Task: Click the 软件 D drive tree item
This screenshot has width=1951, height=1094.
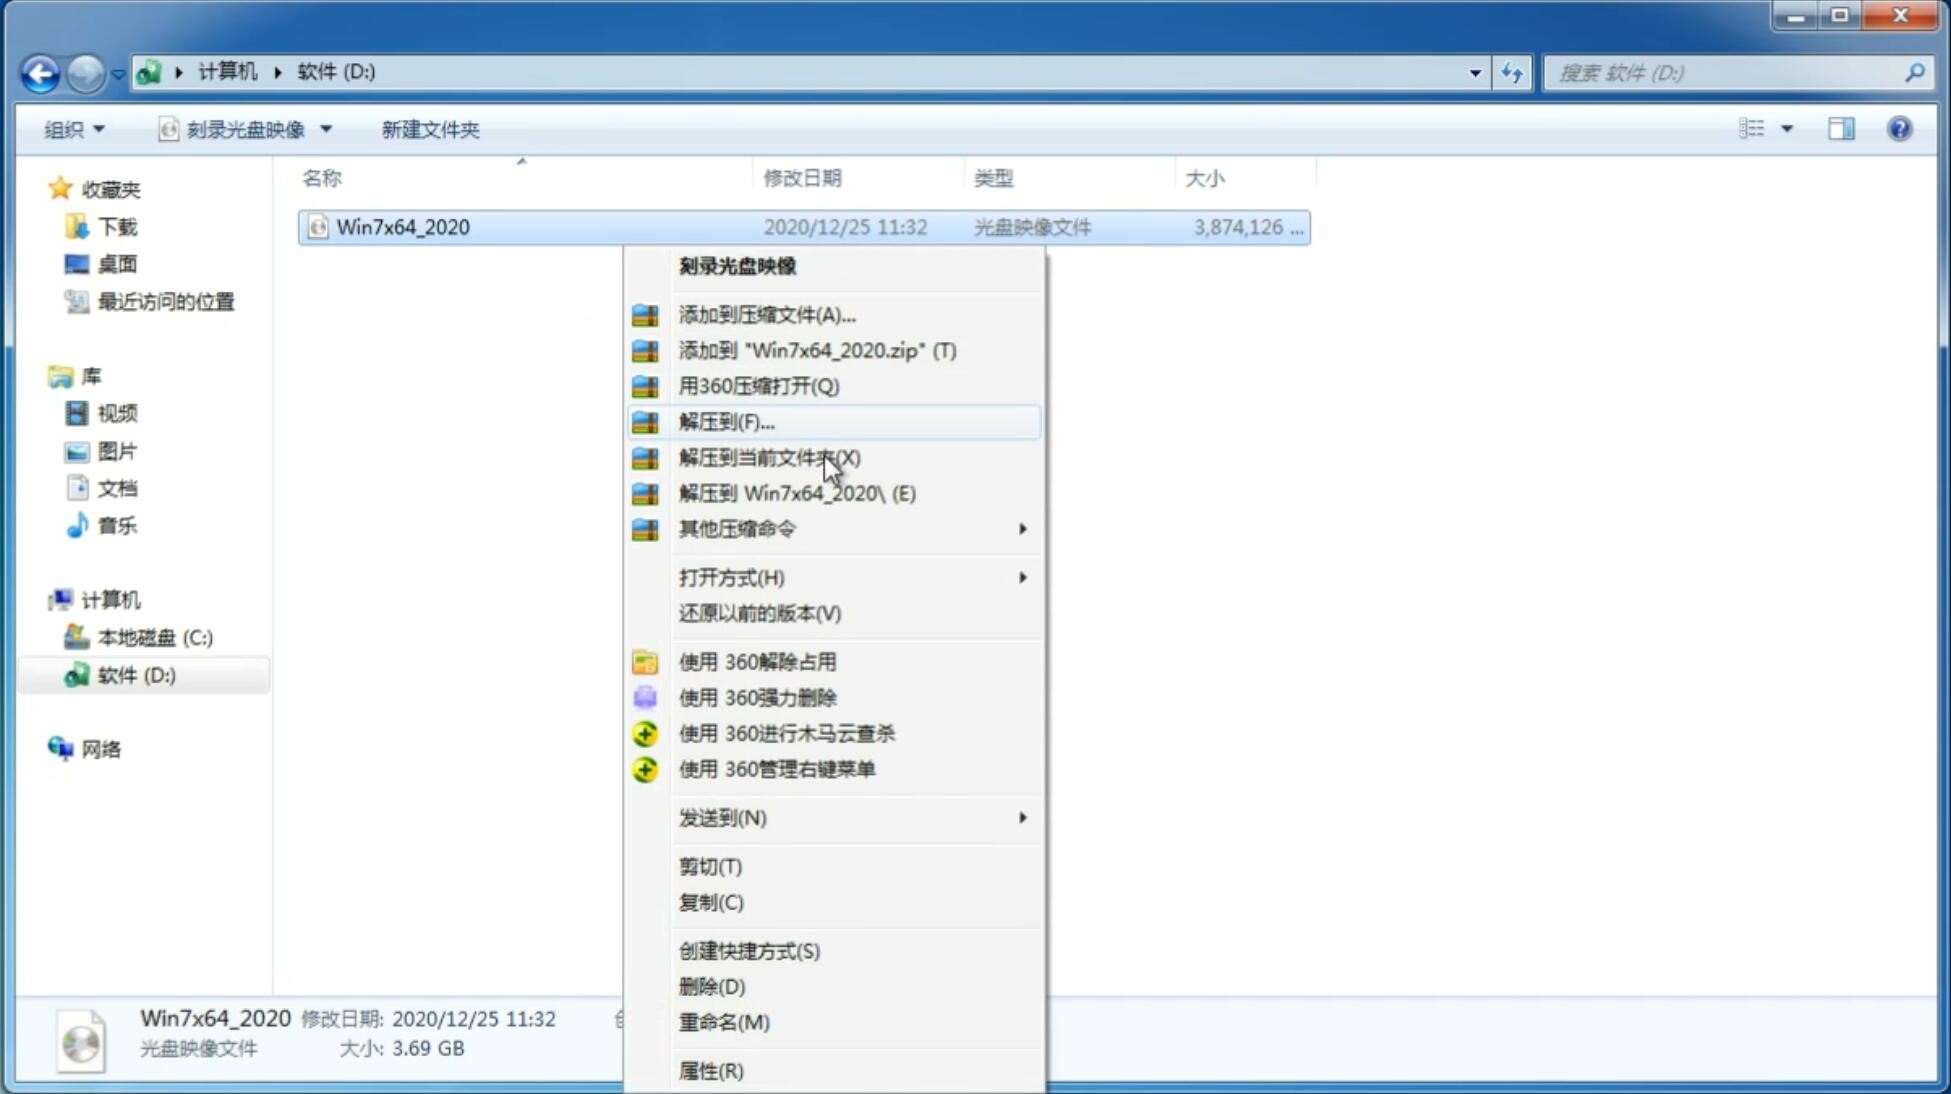Action: 135,674
